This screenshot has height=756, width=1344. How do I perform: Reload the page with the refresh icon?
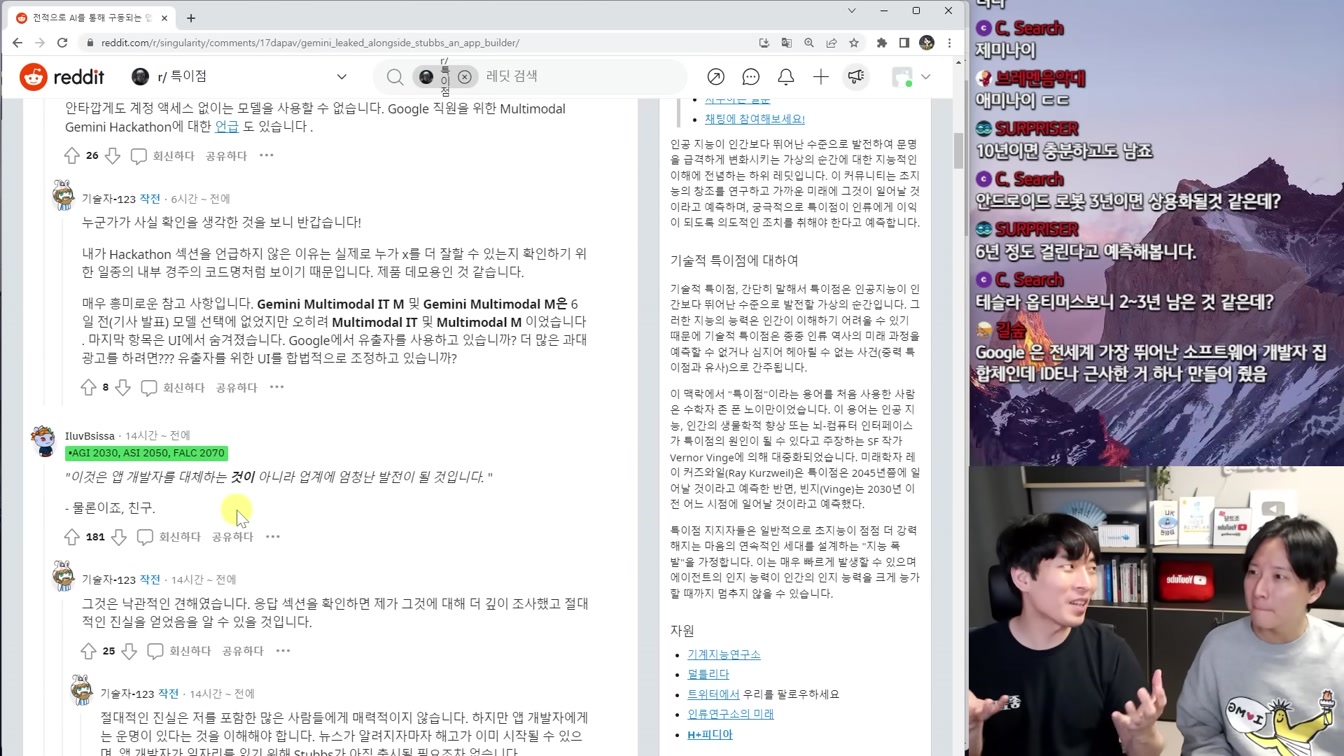click(x=62, y=43)
